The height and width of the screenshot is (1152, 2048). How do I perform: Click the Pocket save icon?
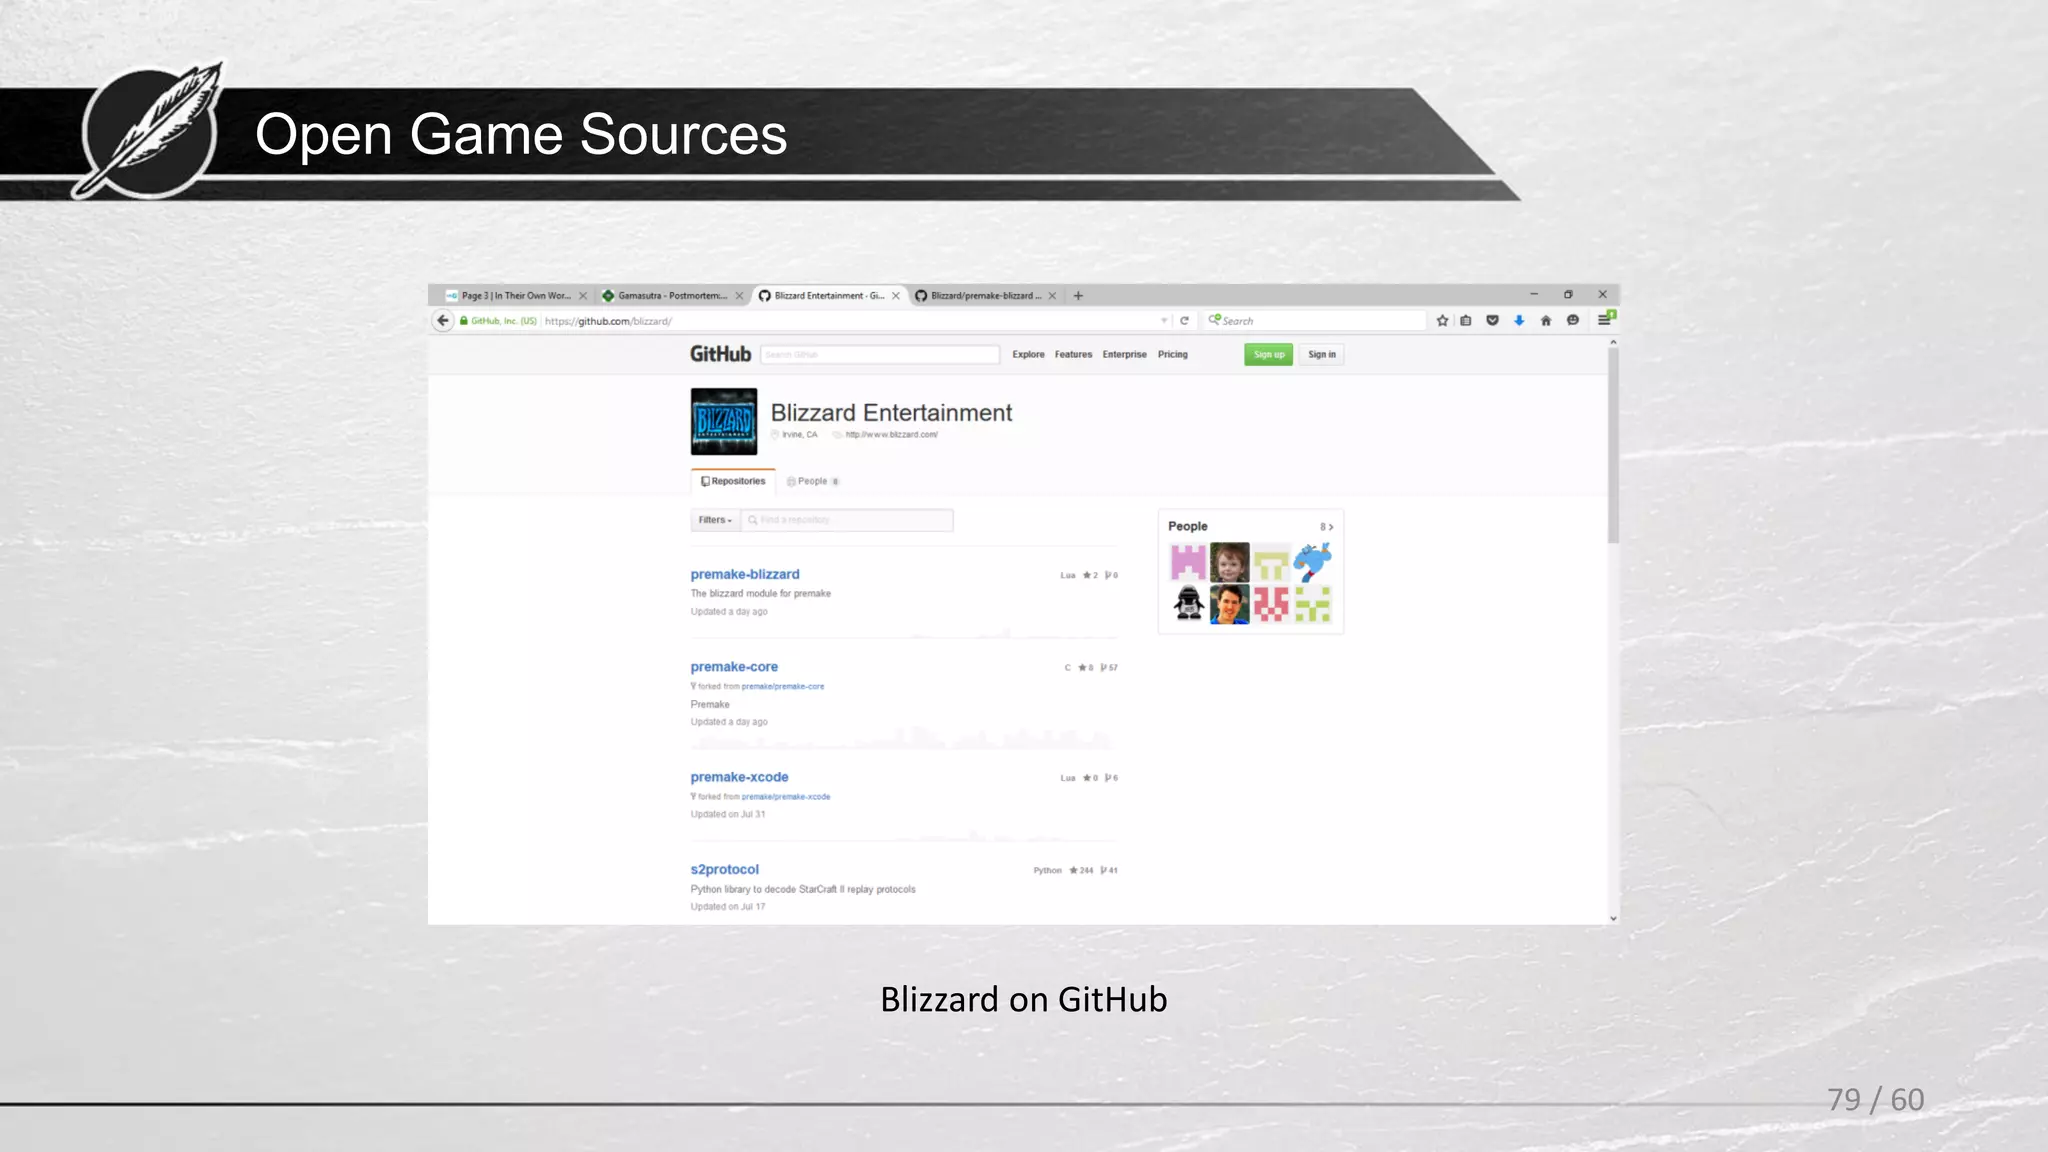pos(1492,320)
